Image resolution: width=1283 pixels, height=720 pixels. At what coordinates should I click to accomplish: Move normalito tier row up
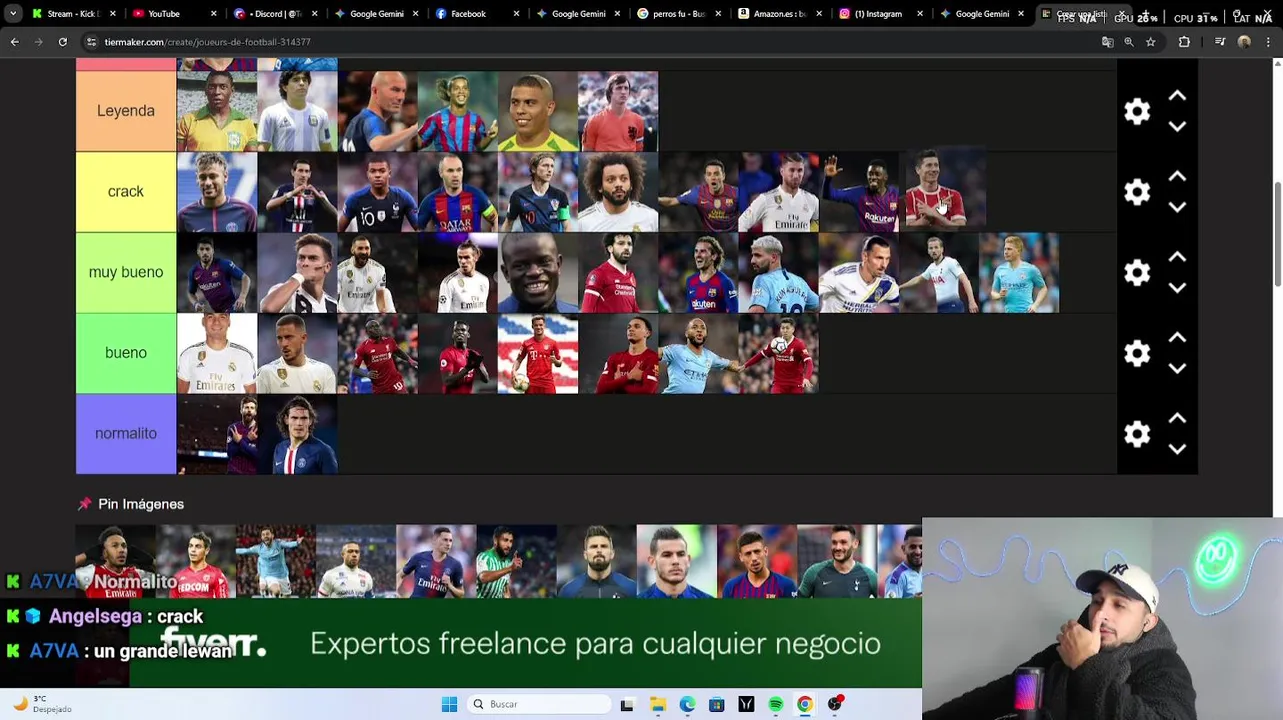pyautogui.click(x=1177, y=418)
